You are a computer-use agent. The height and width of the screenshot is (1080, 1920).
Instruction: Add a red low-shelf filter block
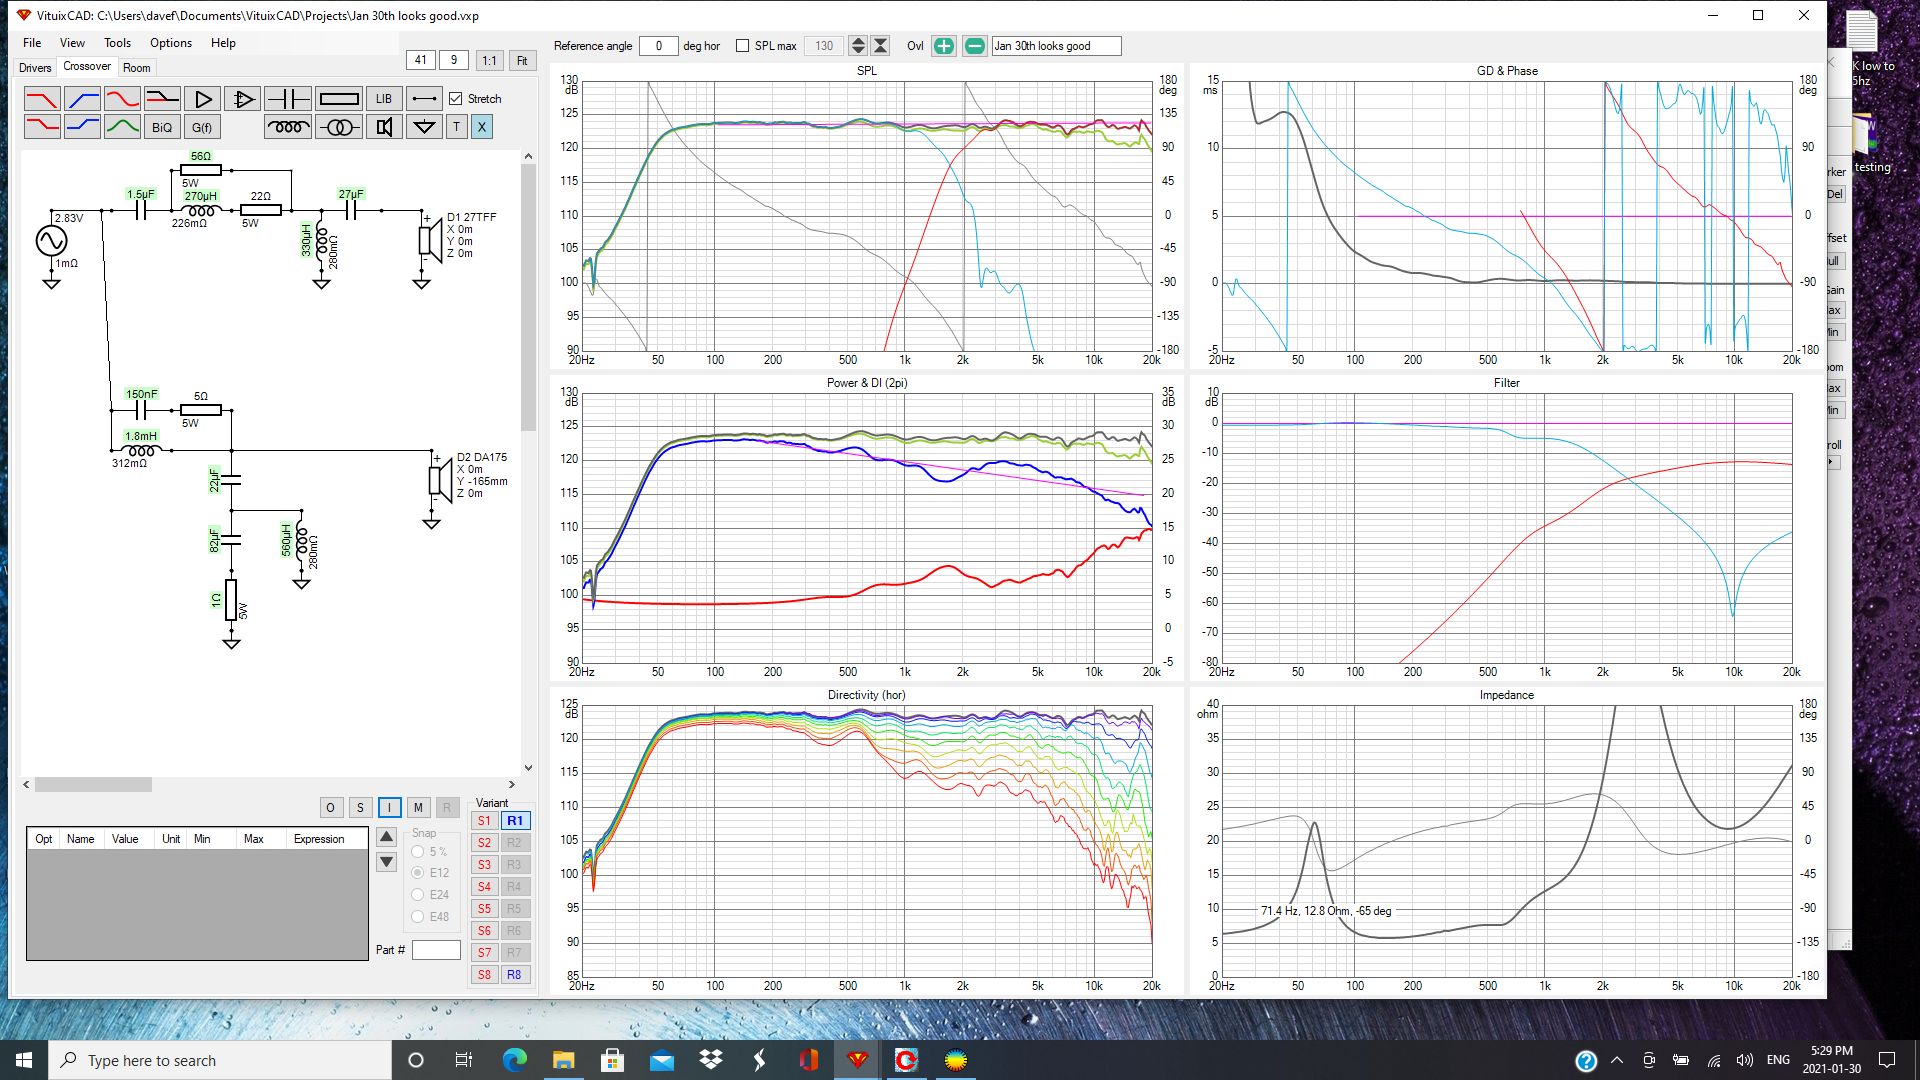pos(42,127)
